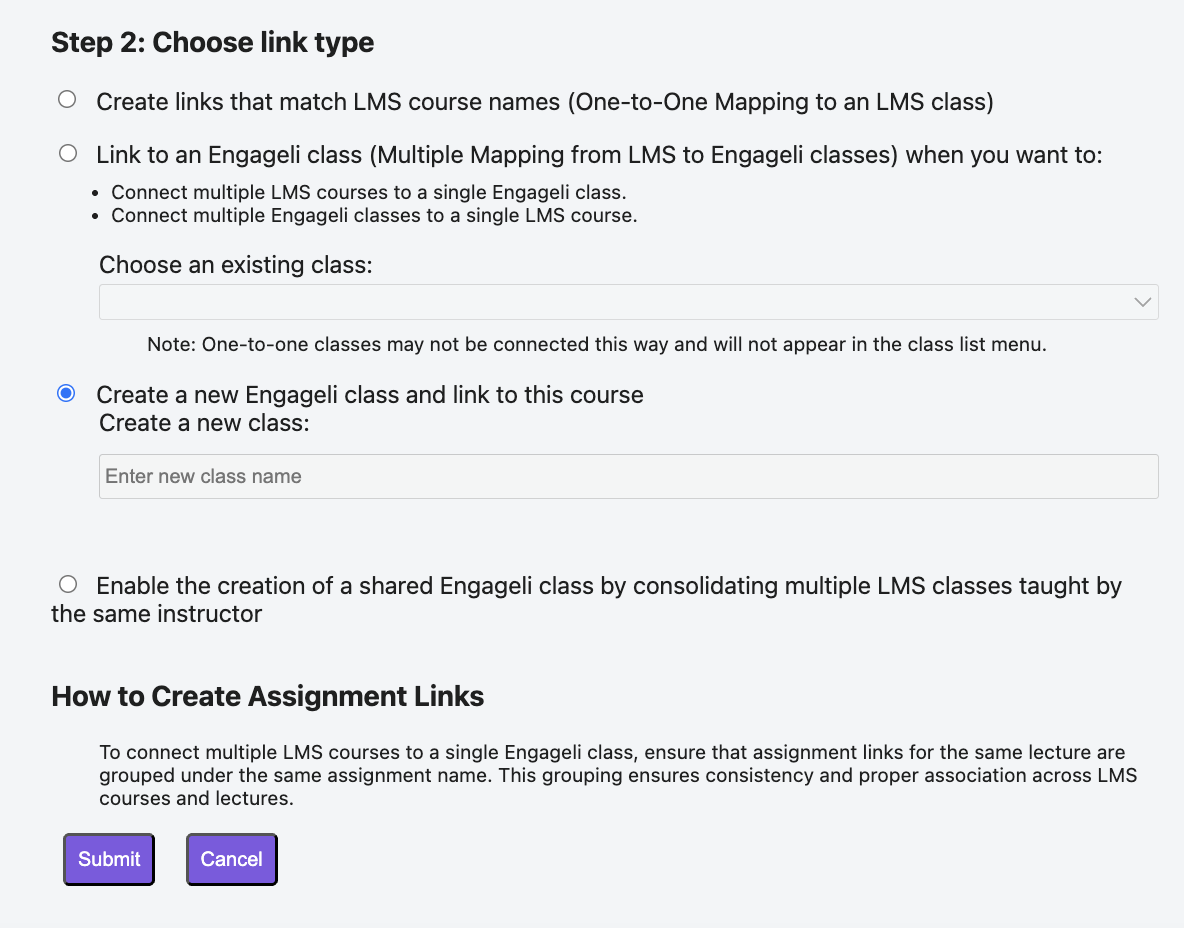Click the bullet 'Connect multiple Engageli classes to a single LMS course'
The width and height of the screenshot is (1184, 928).
pyautogui.click(x=374, y=216)
